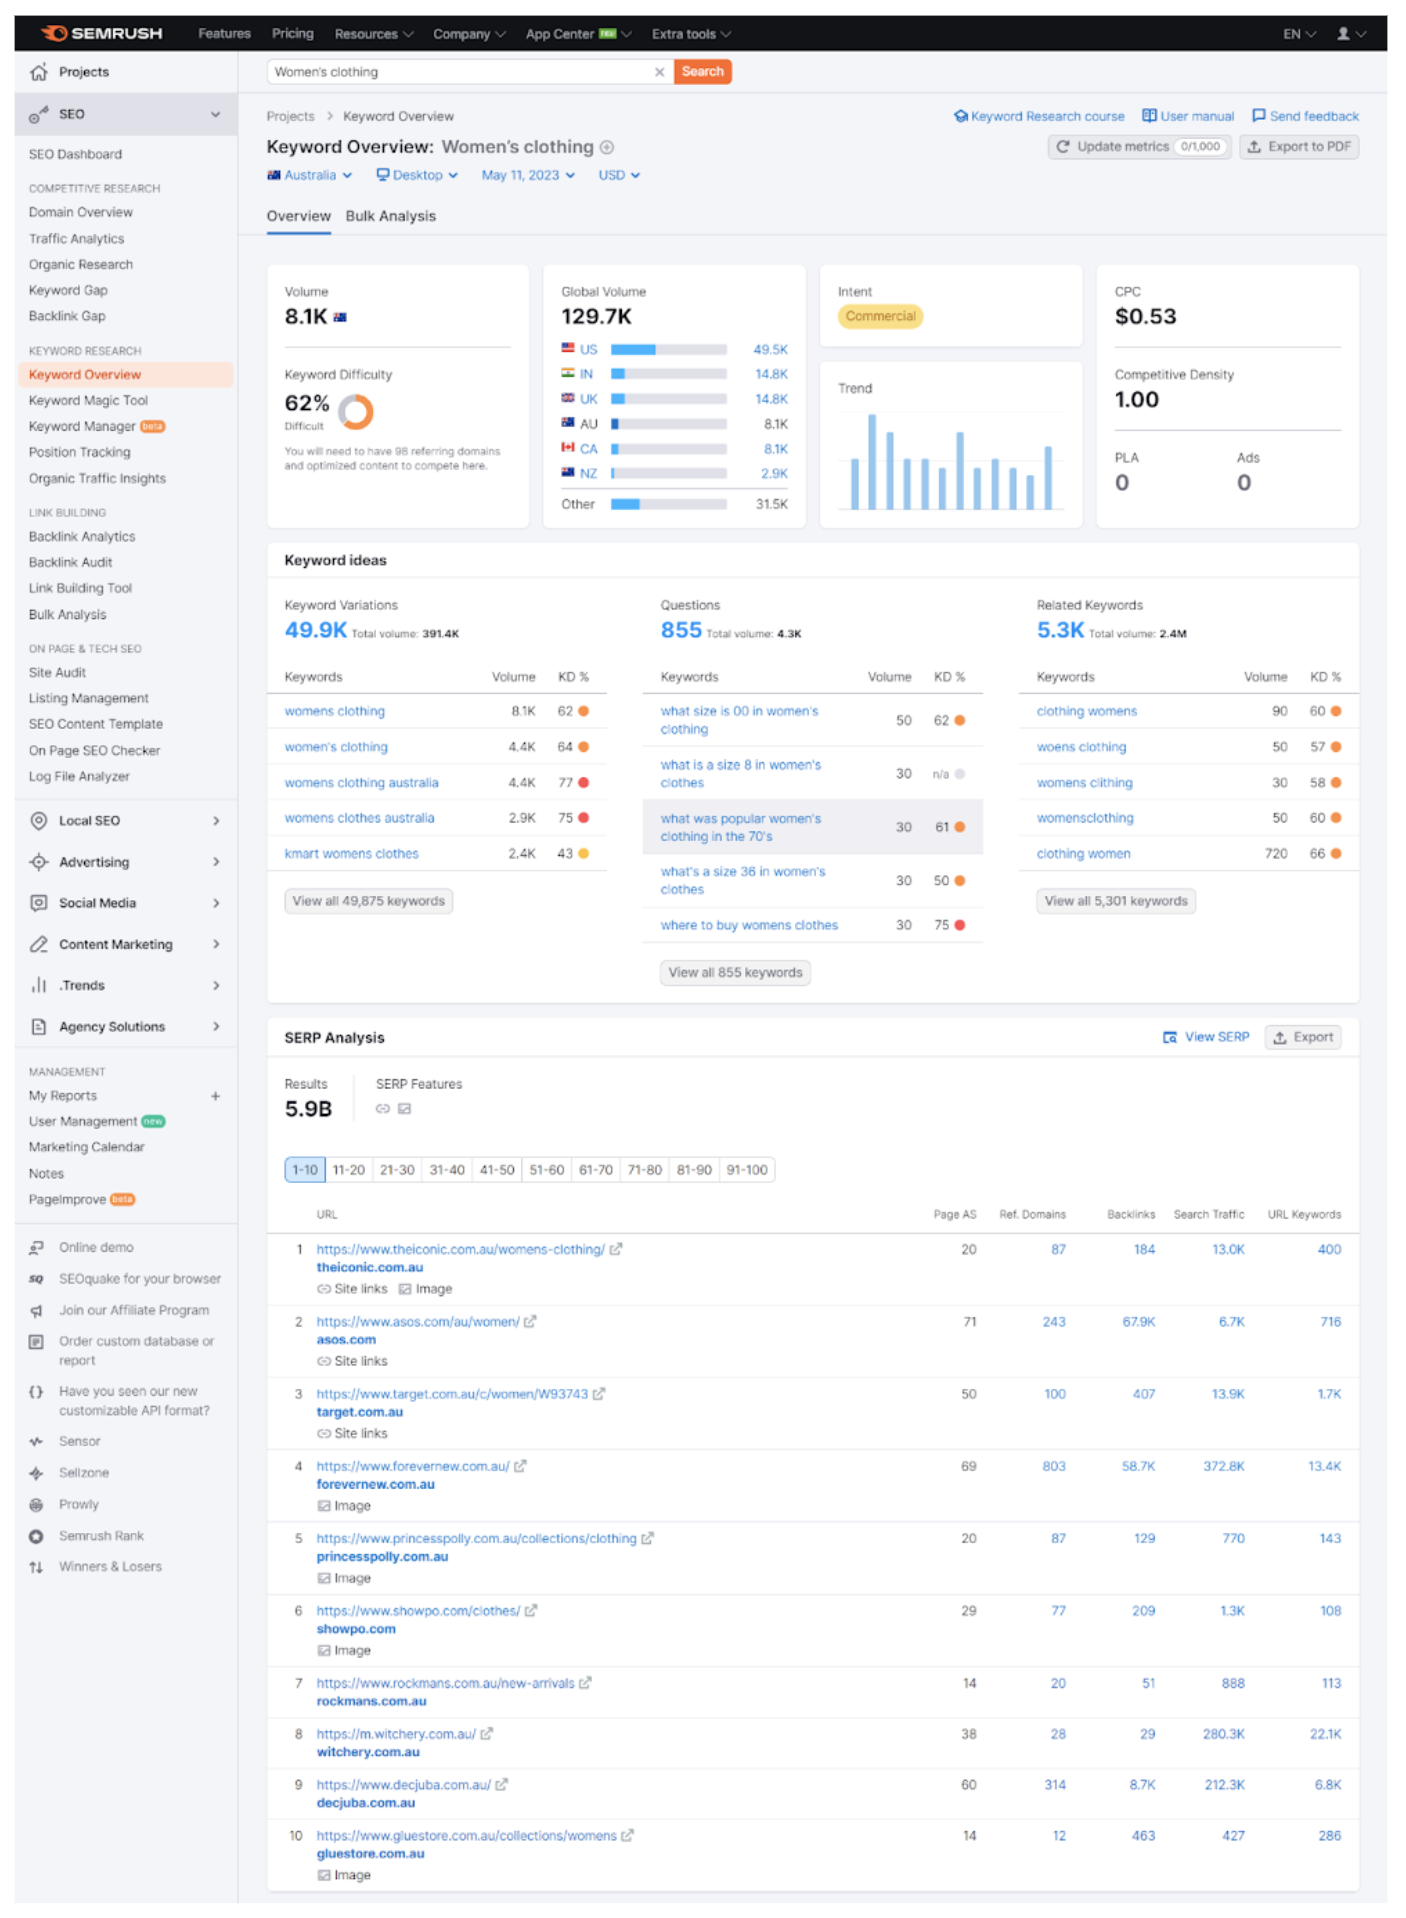
Task: Click Export to PDF button
Action: point(1299,147)
